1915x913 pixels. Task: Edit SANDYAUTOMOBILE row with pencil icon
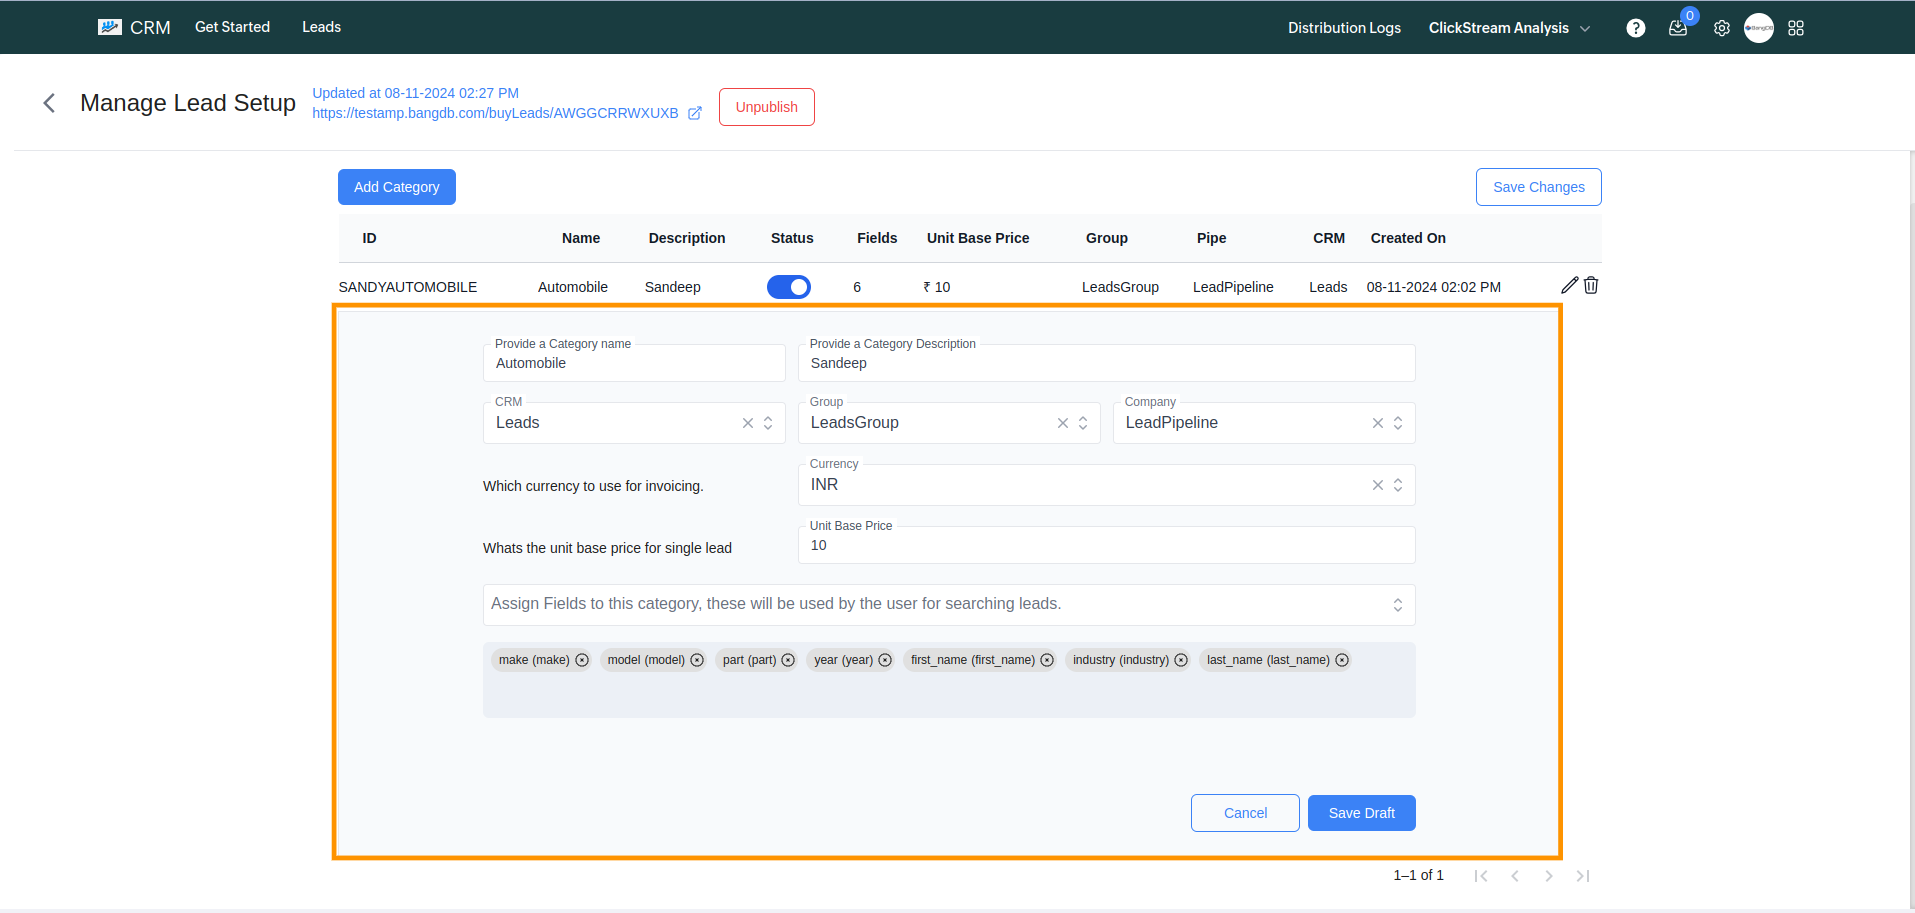click(1569, 285)
